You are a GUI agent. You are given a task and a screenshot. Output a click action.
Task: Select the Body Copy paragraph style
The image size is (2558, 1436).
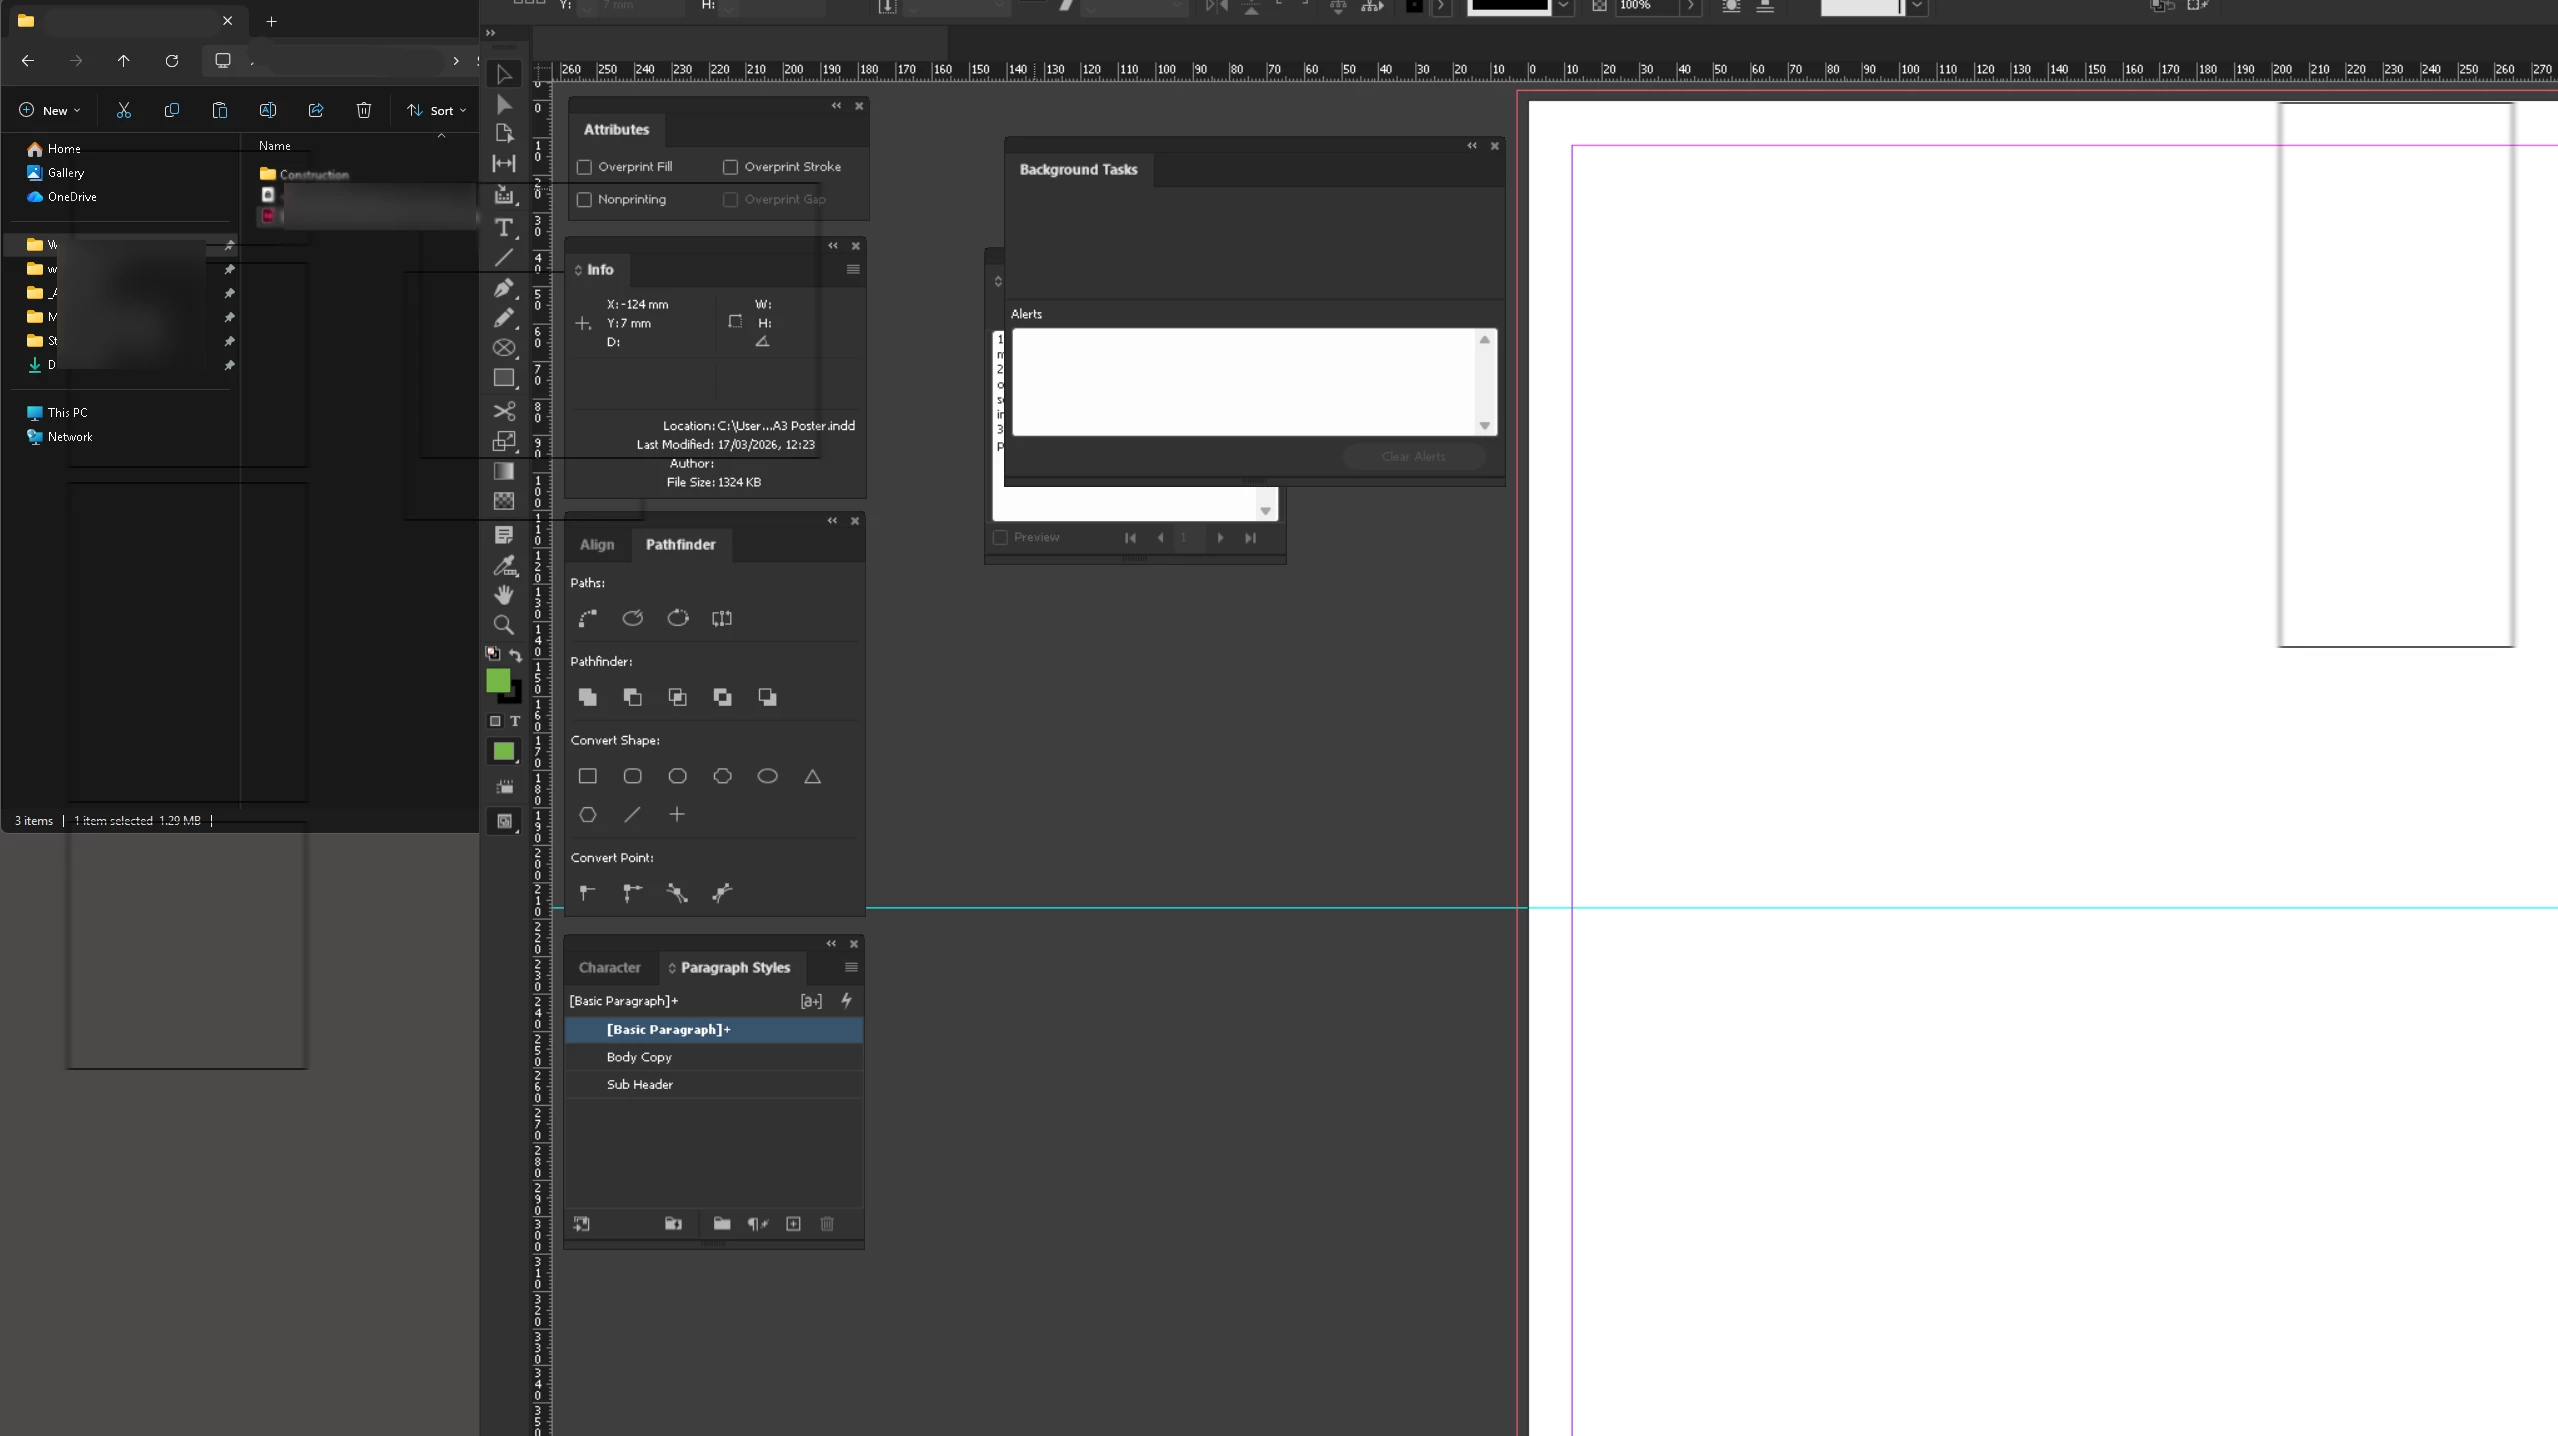pyautogui.click(x=639, y=1057)
